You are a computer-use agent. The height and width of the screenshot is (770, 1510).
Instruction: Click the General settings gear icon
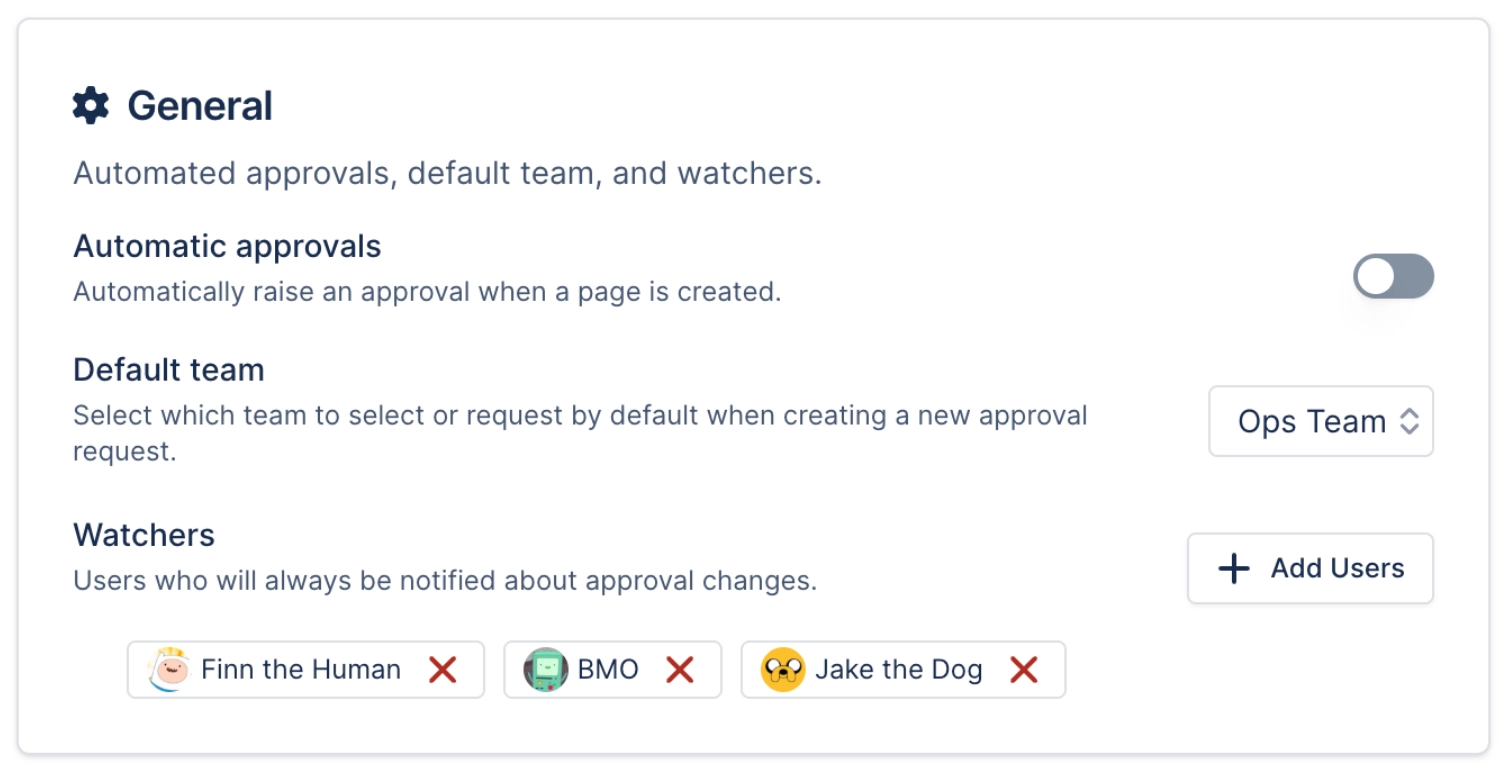pos(88,104)
